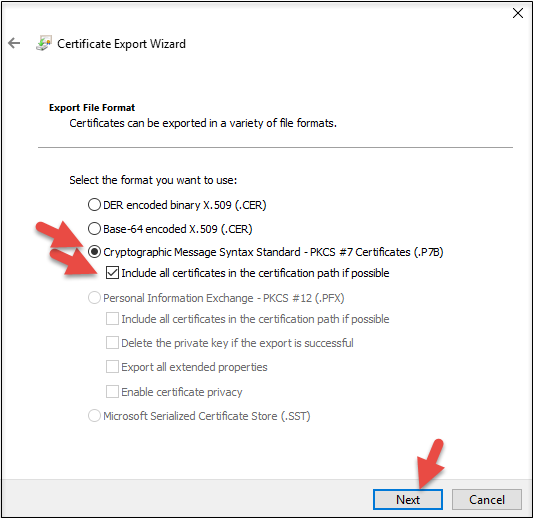Click 'Select the format you want to use:' text
This screenshot has width=533, height=518.
(x=153, y=180)
